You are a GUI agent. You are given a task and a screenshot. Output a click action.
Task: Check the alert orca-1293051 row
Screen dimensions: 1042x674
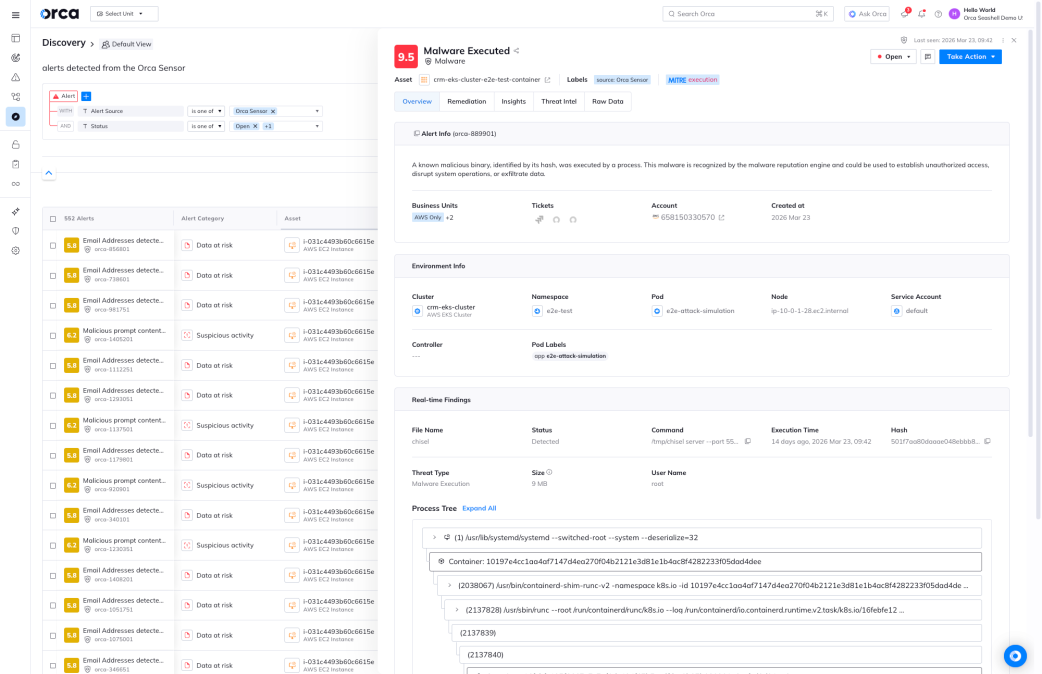[x=53, y=395]
